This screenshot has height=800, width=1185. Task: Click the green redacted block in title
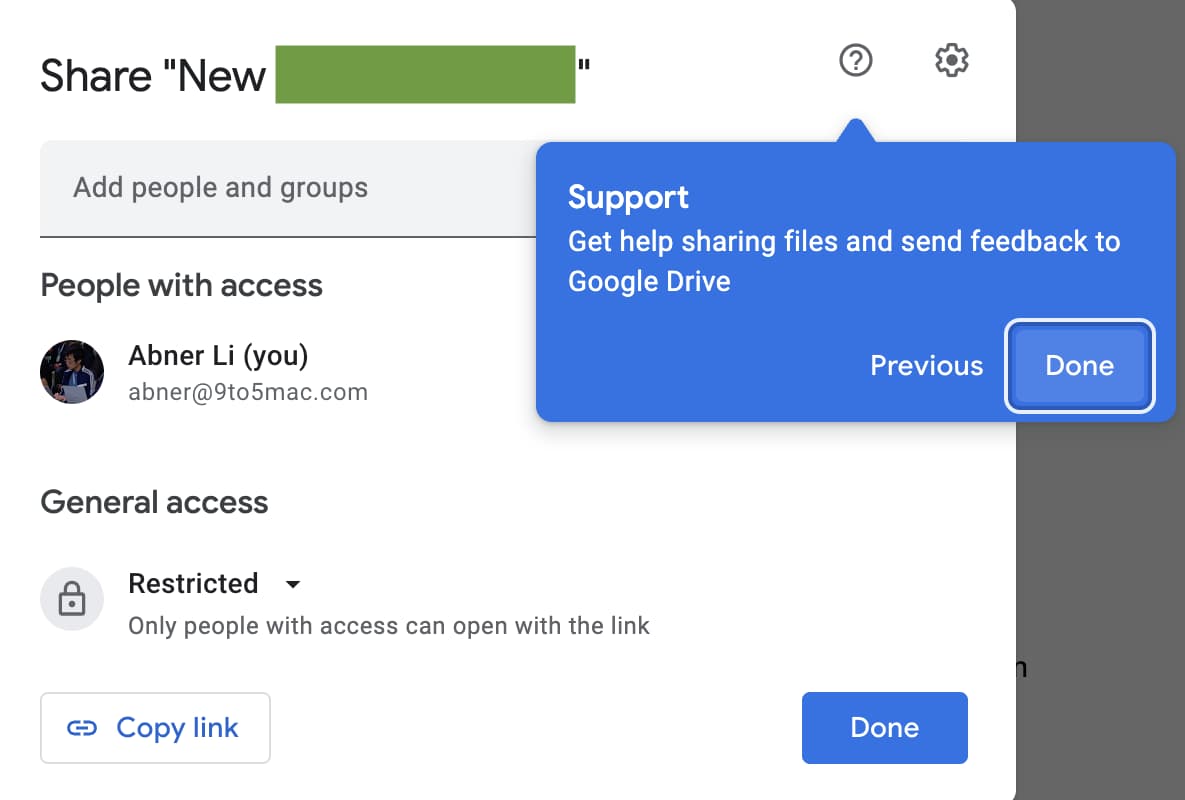[425, 74]
